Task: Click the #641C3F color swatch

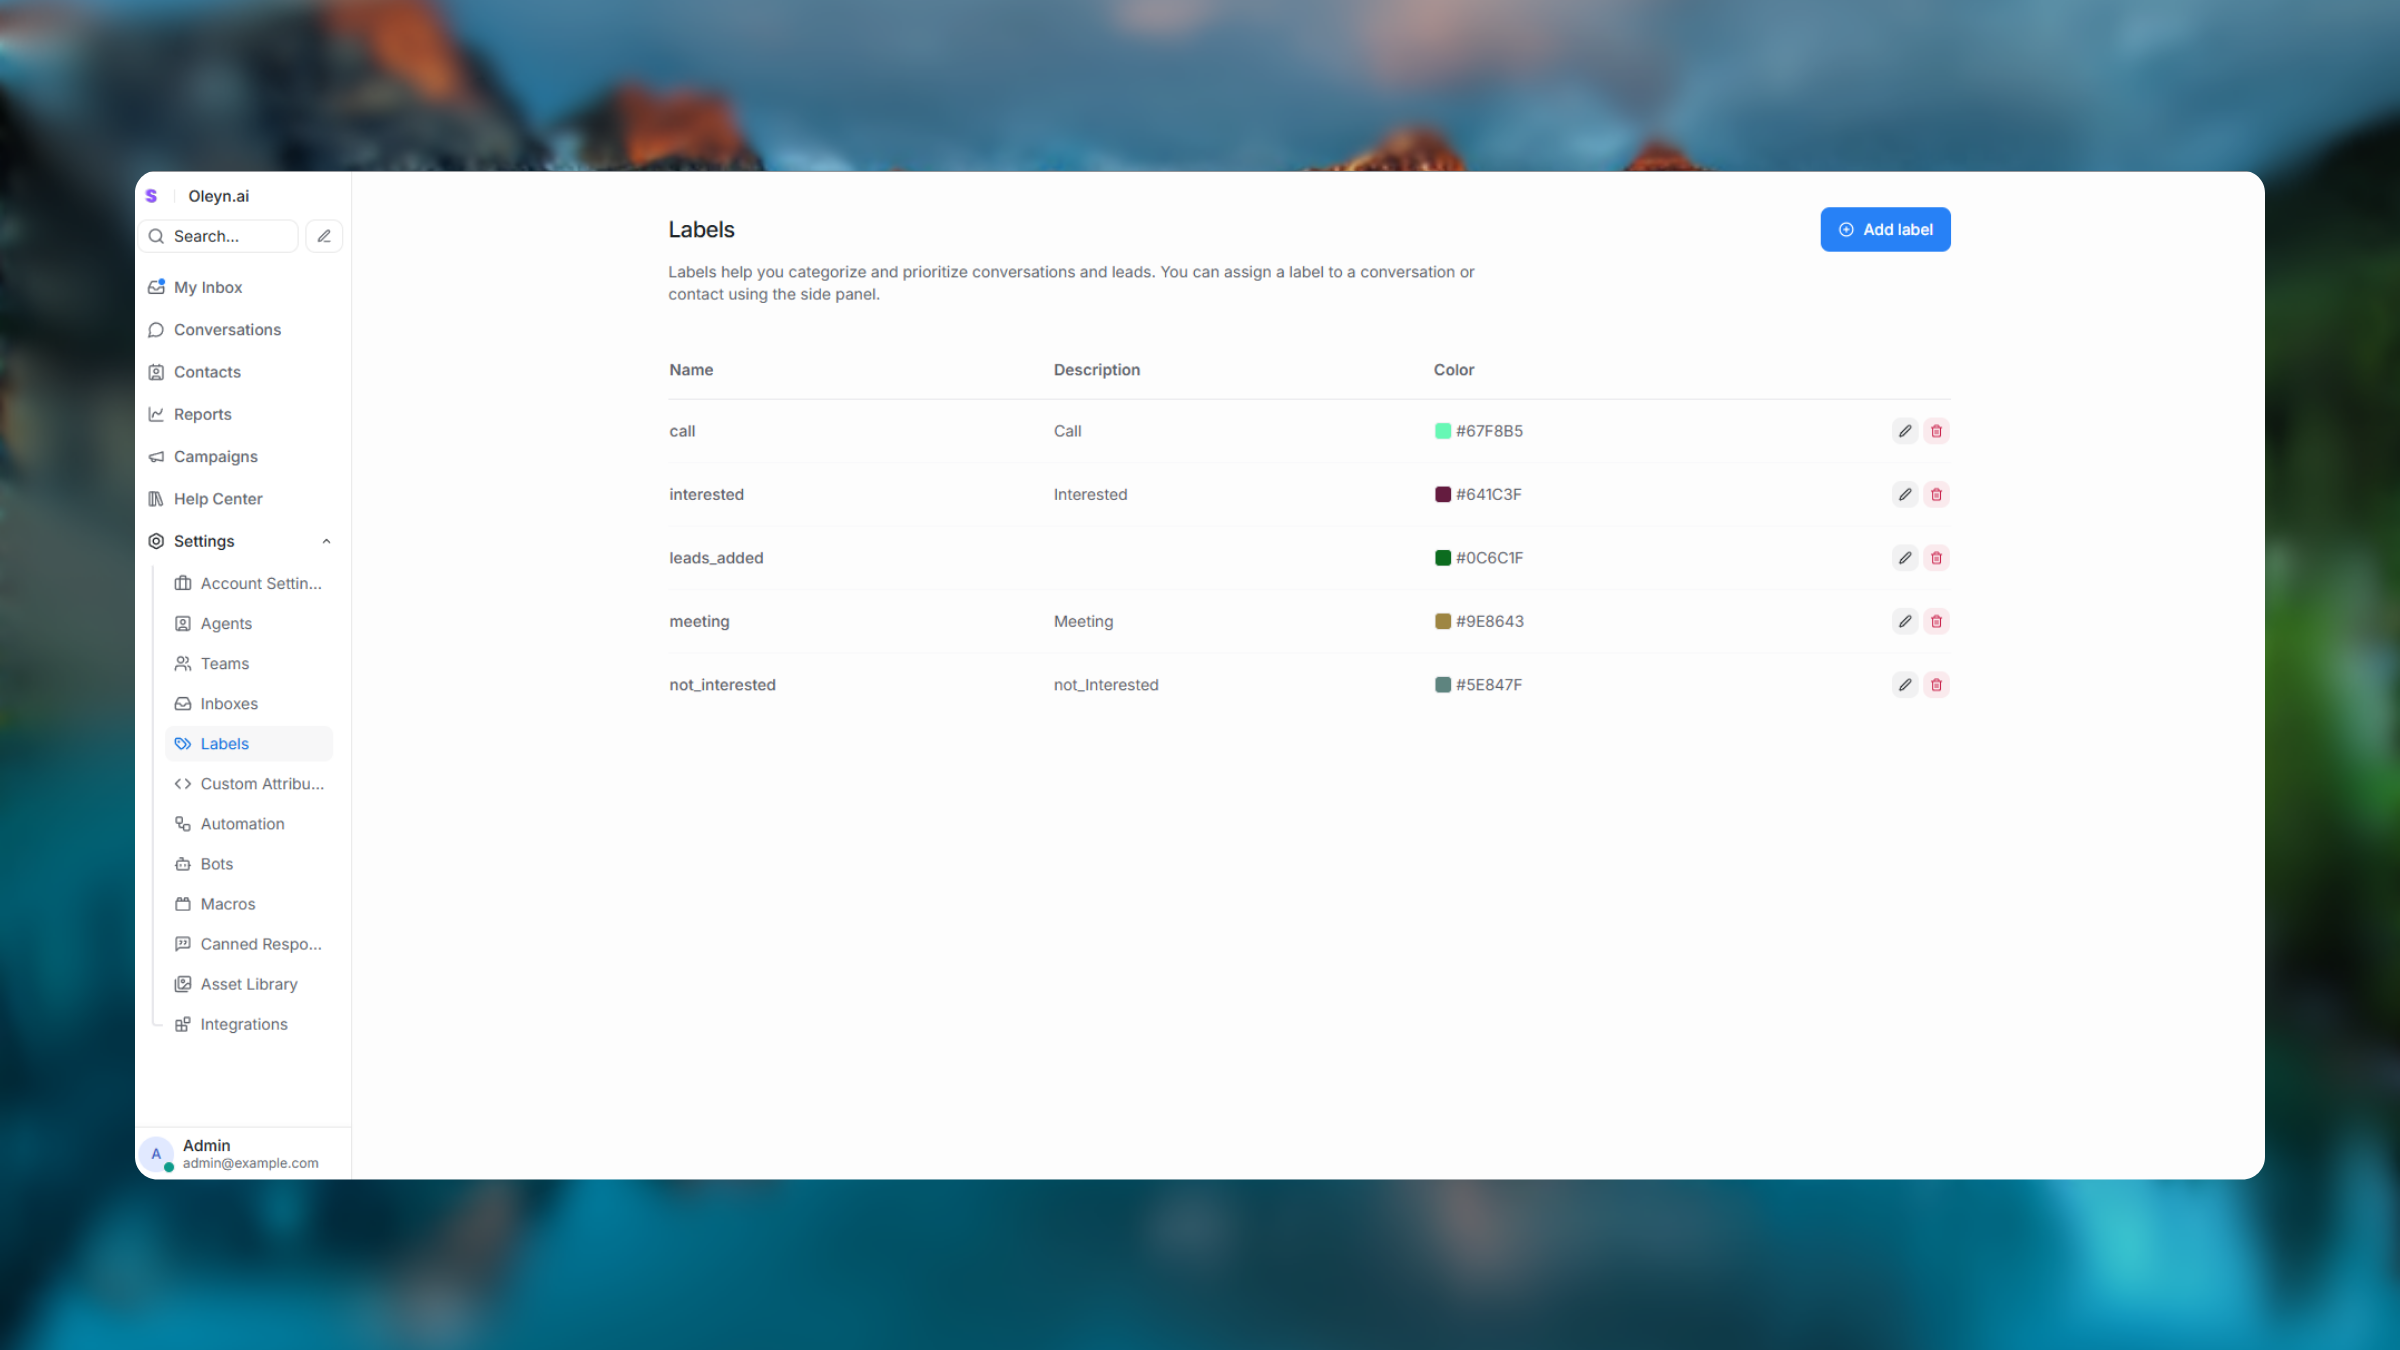Action: [1442, 494]
